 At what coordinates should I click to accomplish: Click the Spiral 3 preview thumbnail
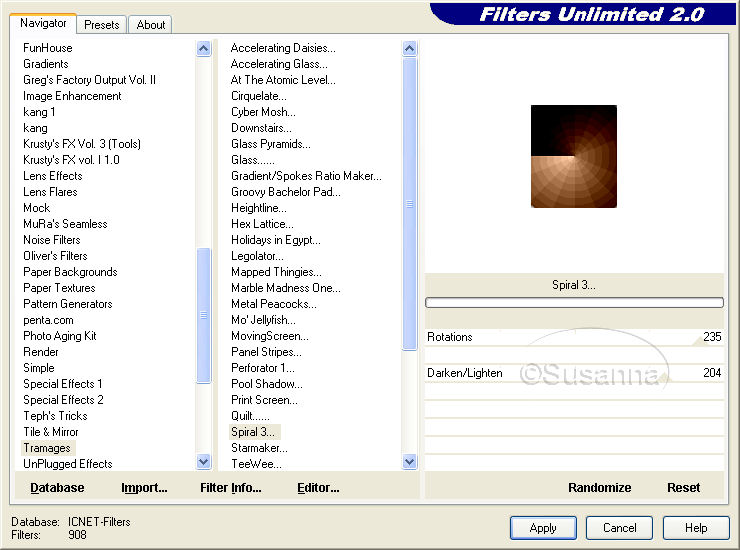(x=574, y=156)
